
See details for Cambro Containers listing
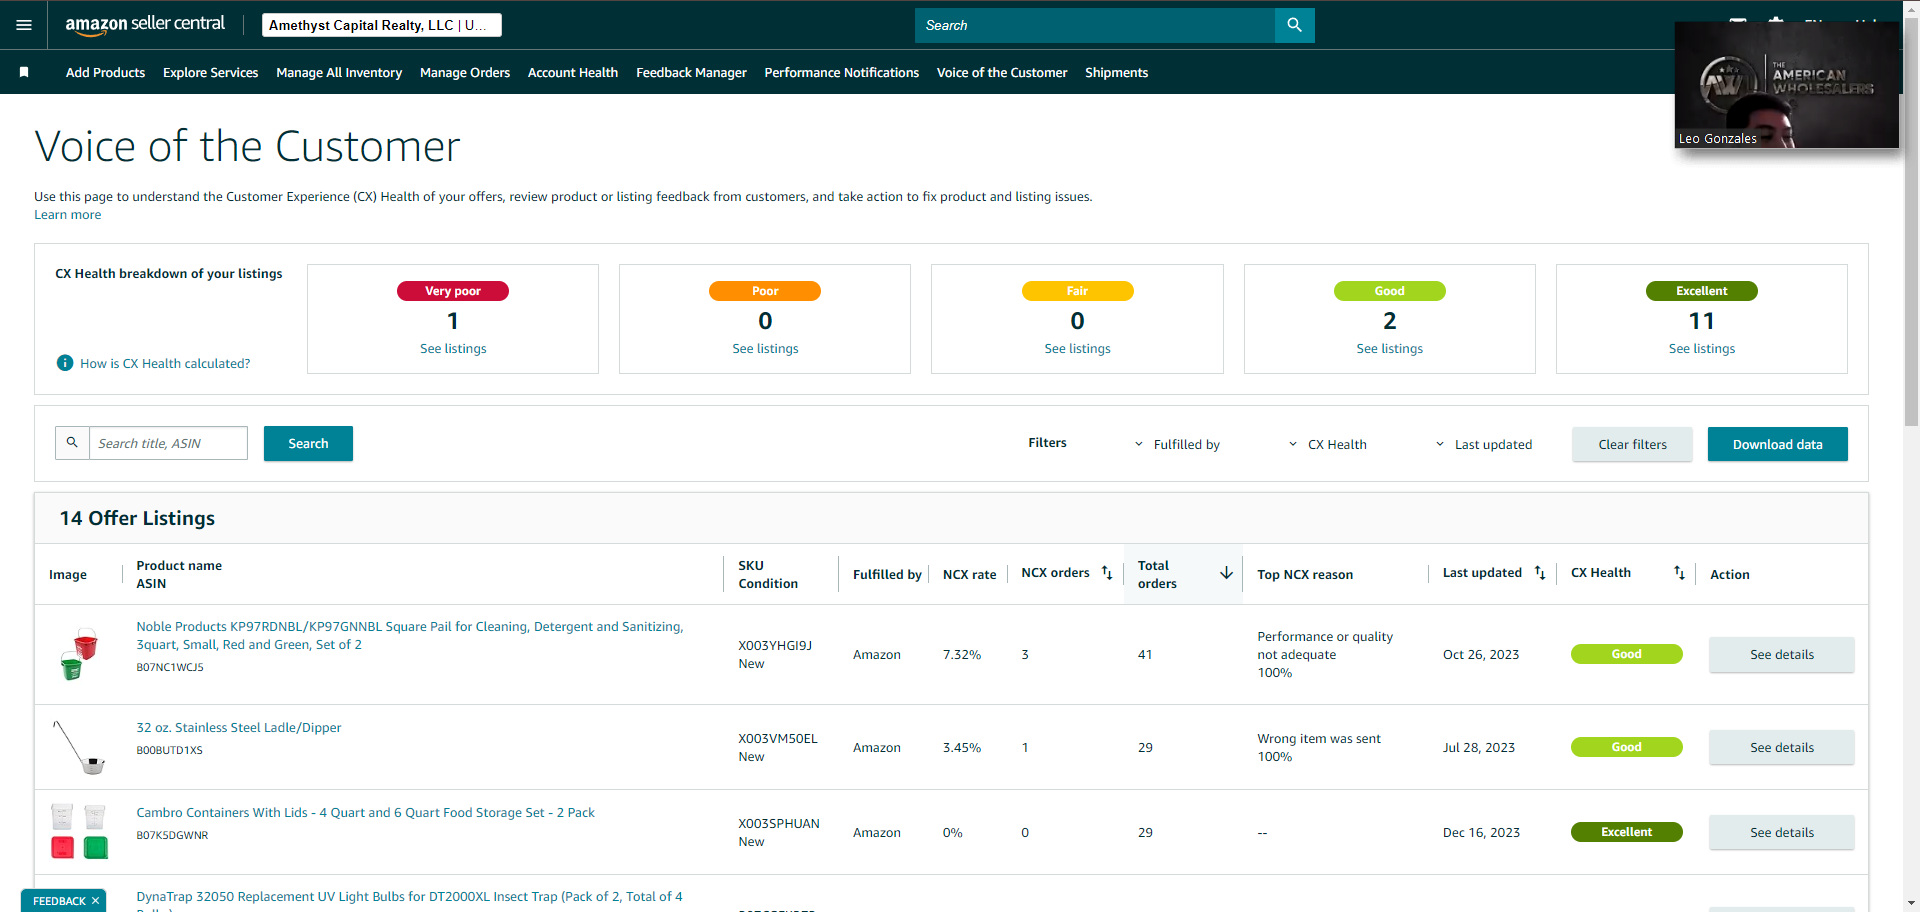[1781, 832]
